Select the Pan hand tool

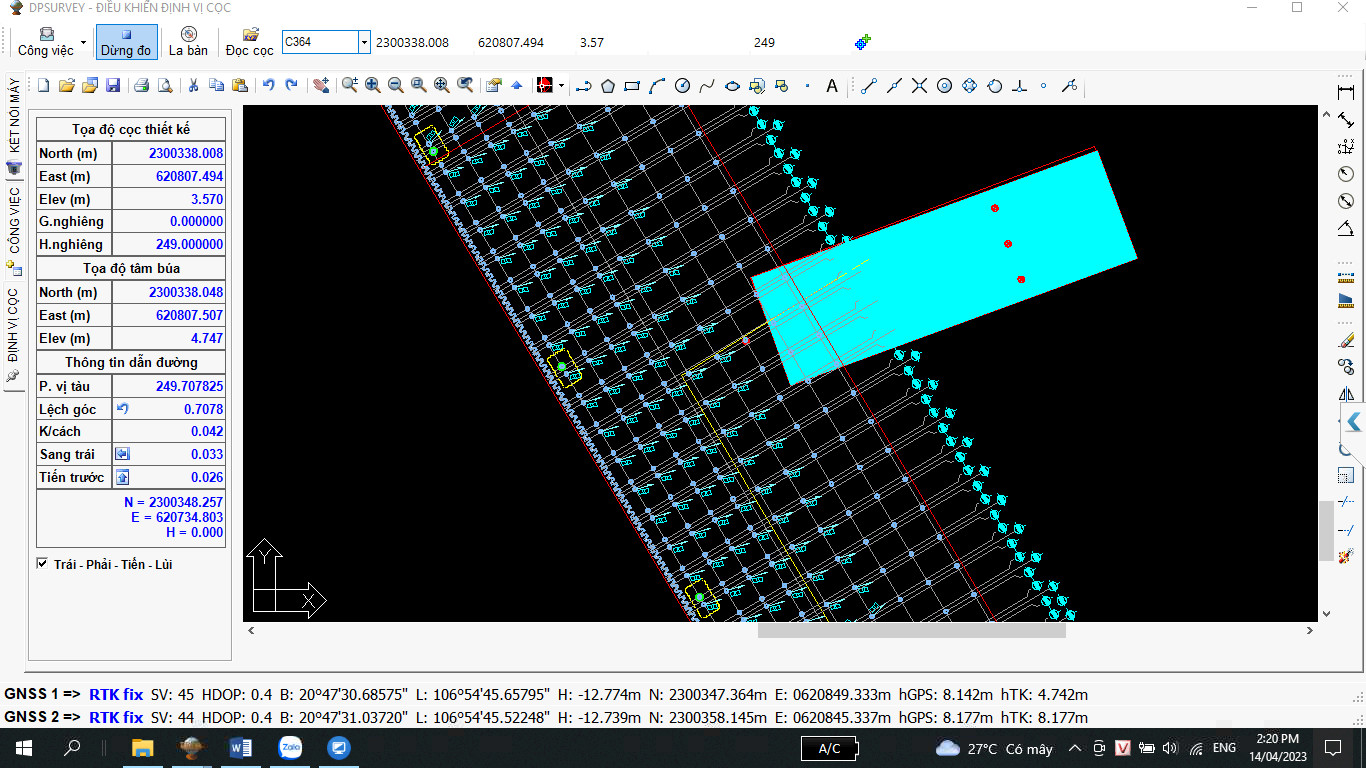pos(320,86)
